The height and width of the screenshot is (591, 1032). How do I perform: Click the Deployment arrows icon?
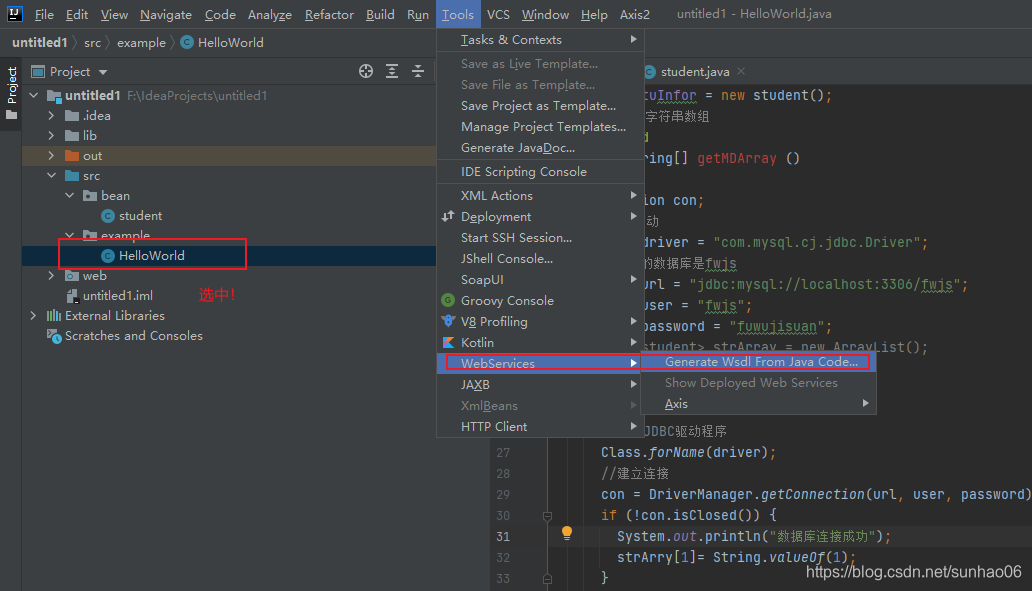[x=448, y=217]
